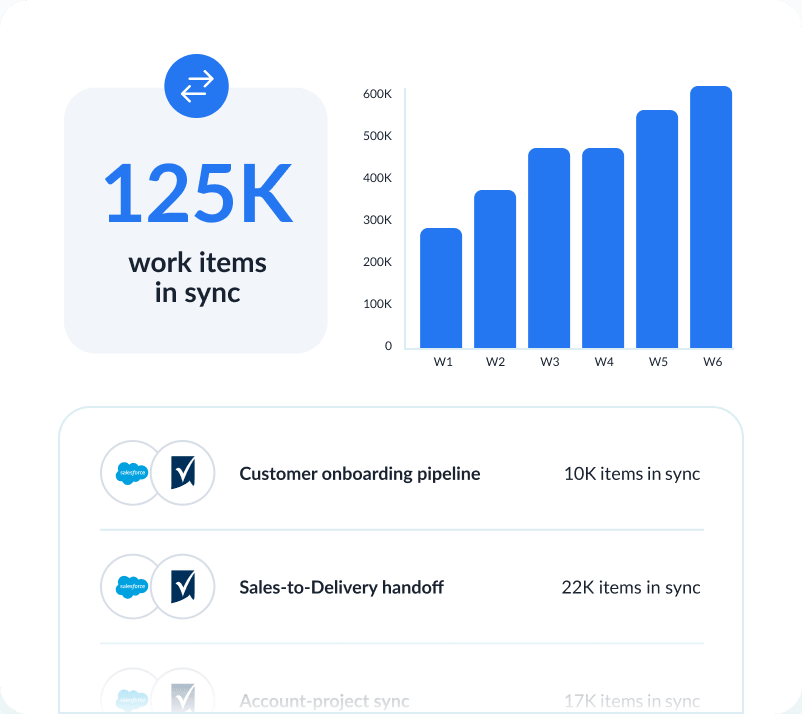
Task: Click the 400K y-axis label
Action: [x=377, y=177]
